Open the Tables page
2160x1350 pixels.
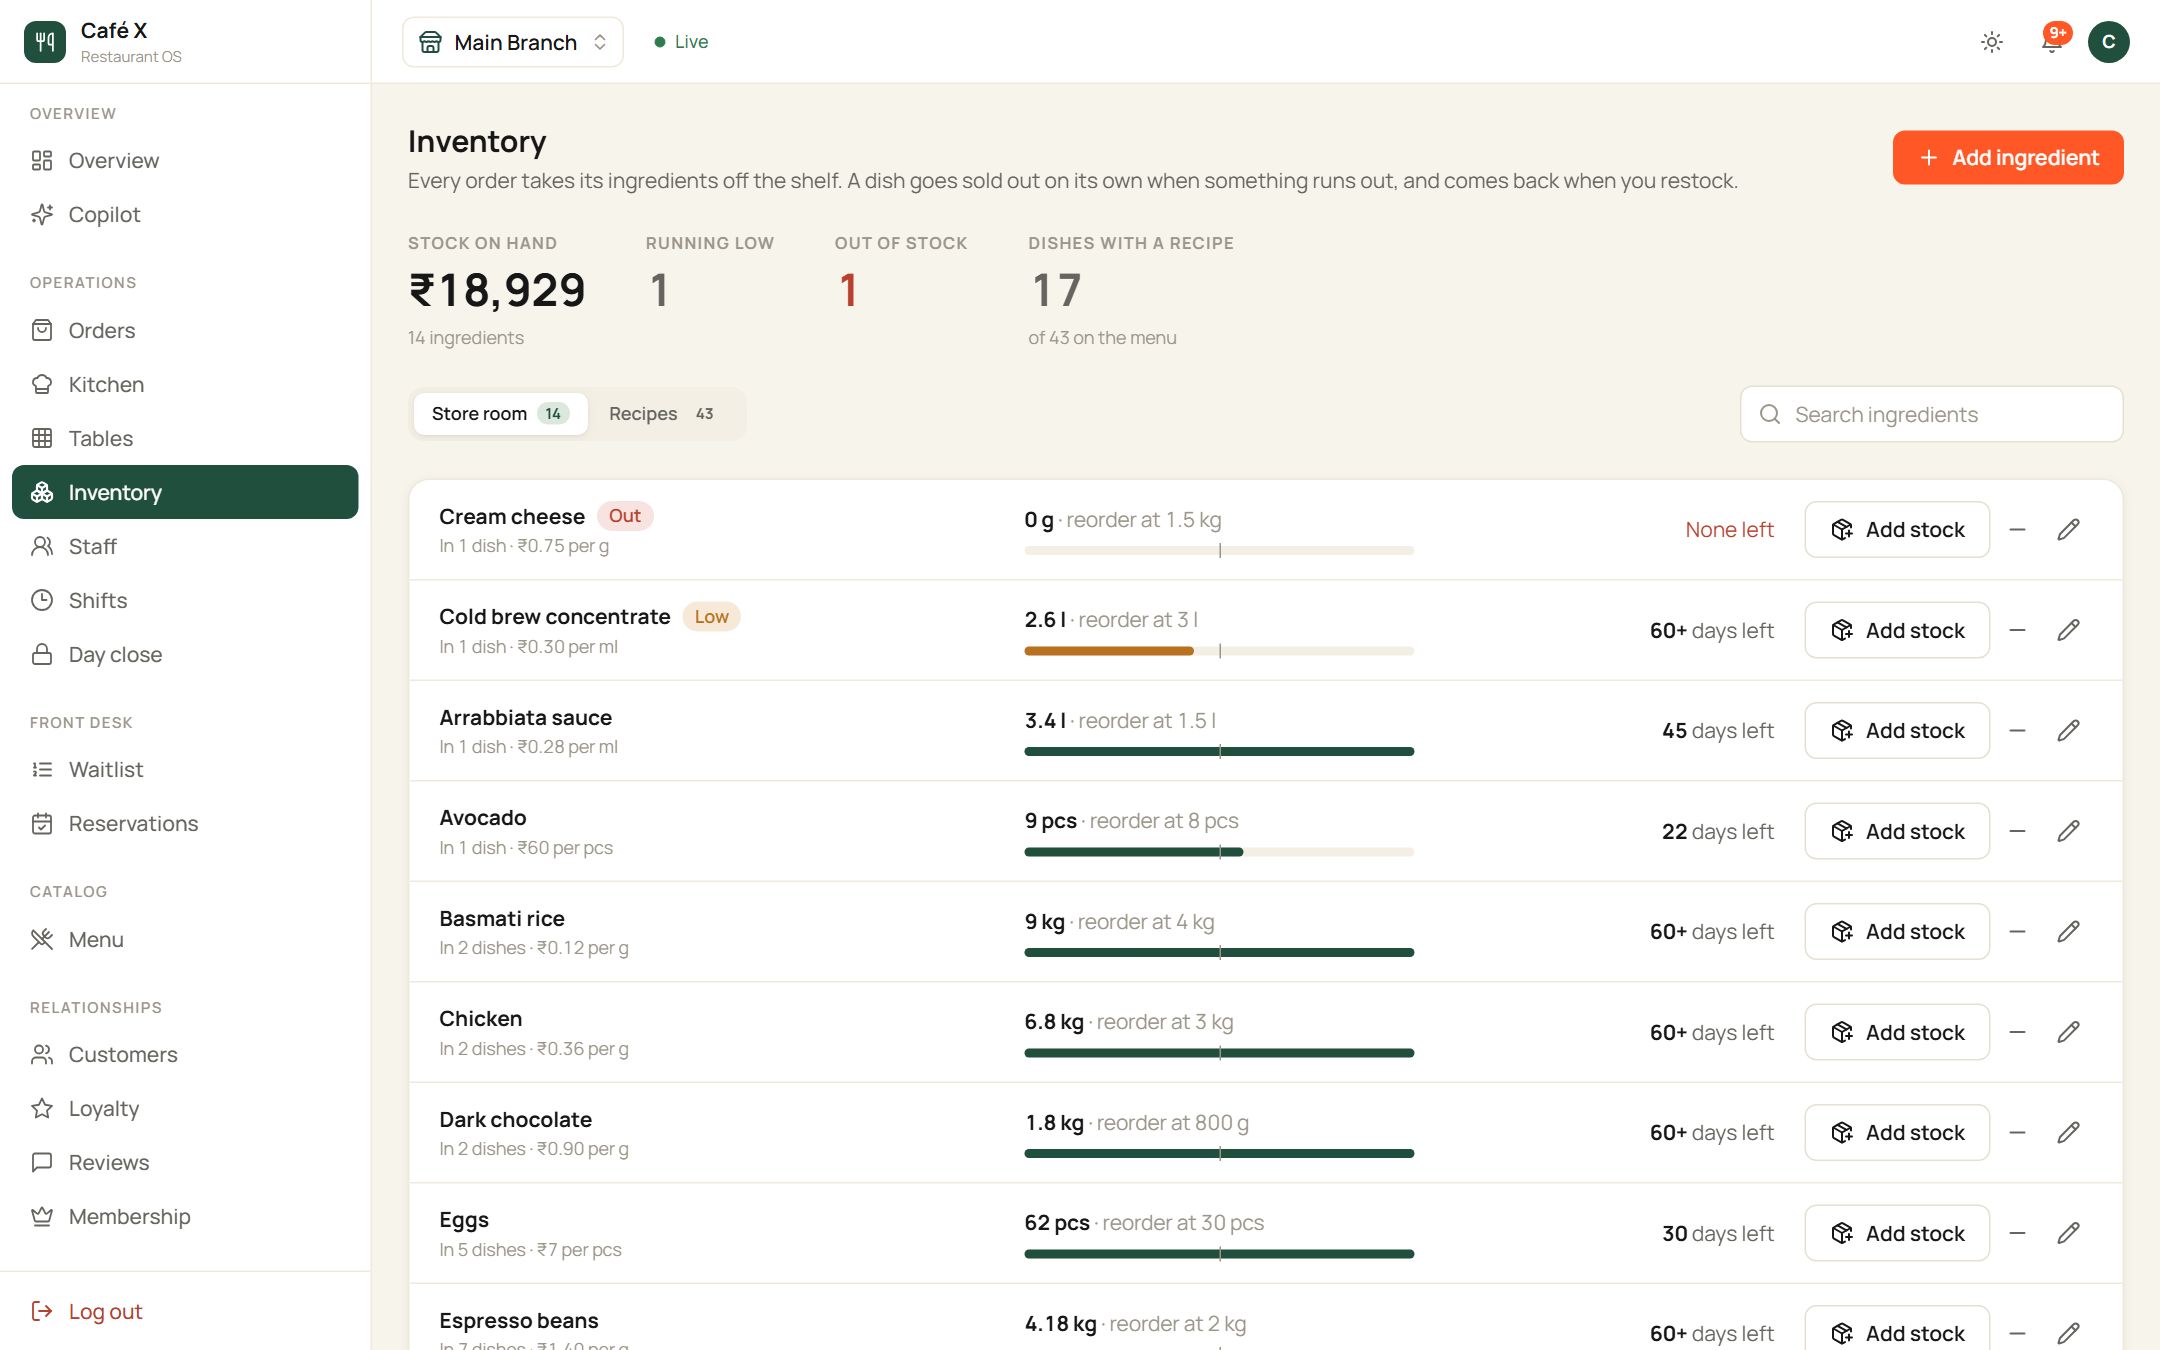coord(185,438)
